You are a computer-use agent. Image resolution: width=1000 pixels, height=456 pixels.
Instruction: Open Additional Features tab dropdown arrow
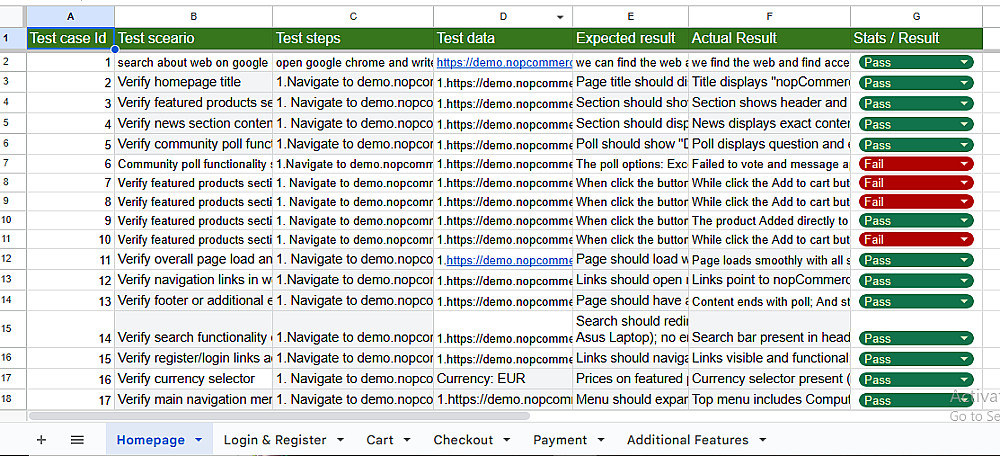pos(763,440)
